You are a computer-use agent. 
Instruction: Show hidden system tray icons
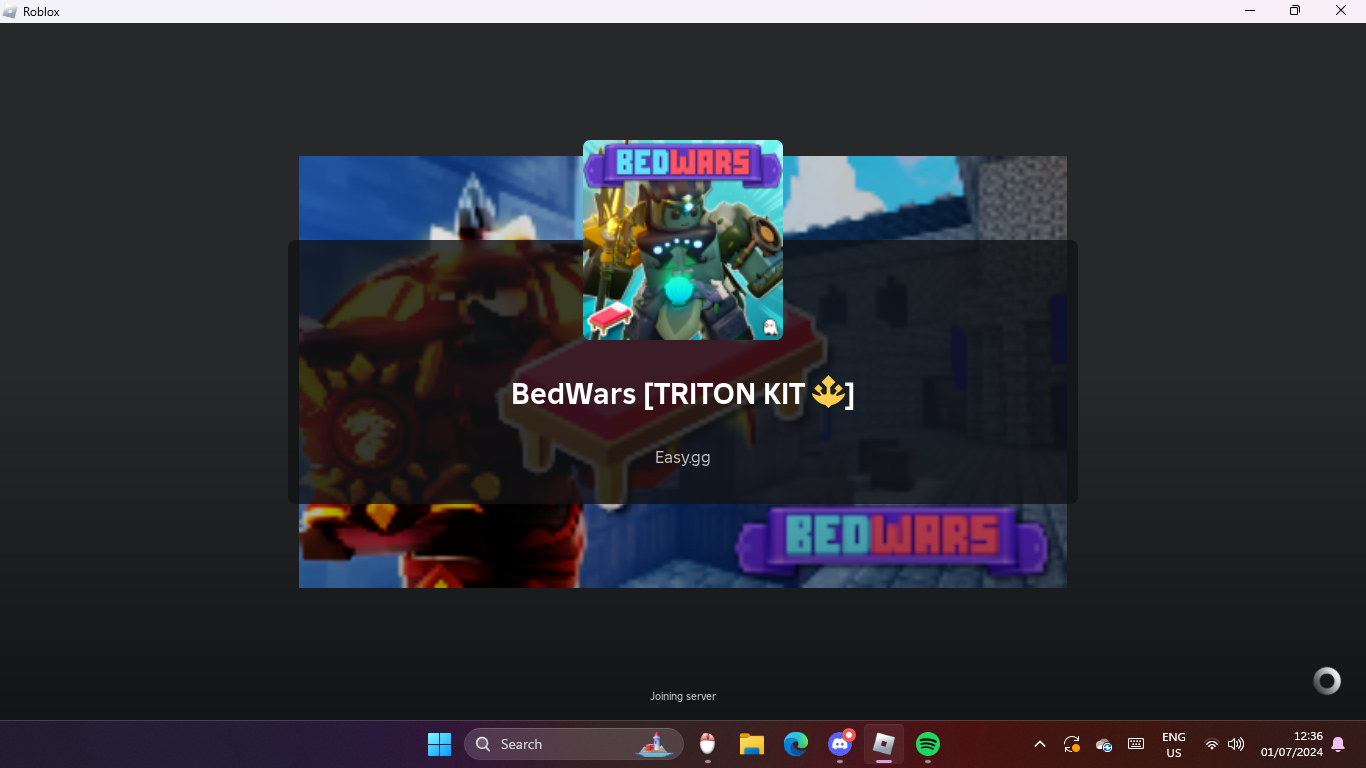(x=1040, y=744)
